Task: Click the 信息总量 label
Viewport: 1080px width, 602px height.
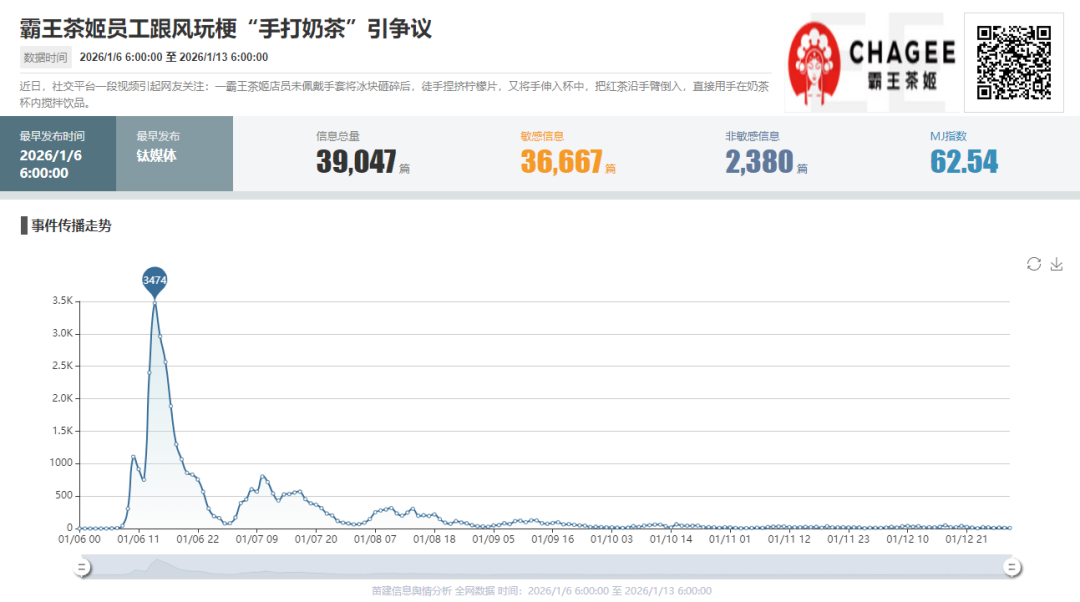Action: coord(338,136)
